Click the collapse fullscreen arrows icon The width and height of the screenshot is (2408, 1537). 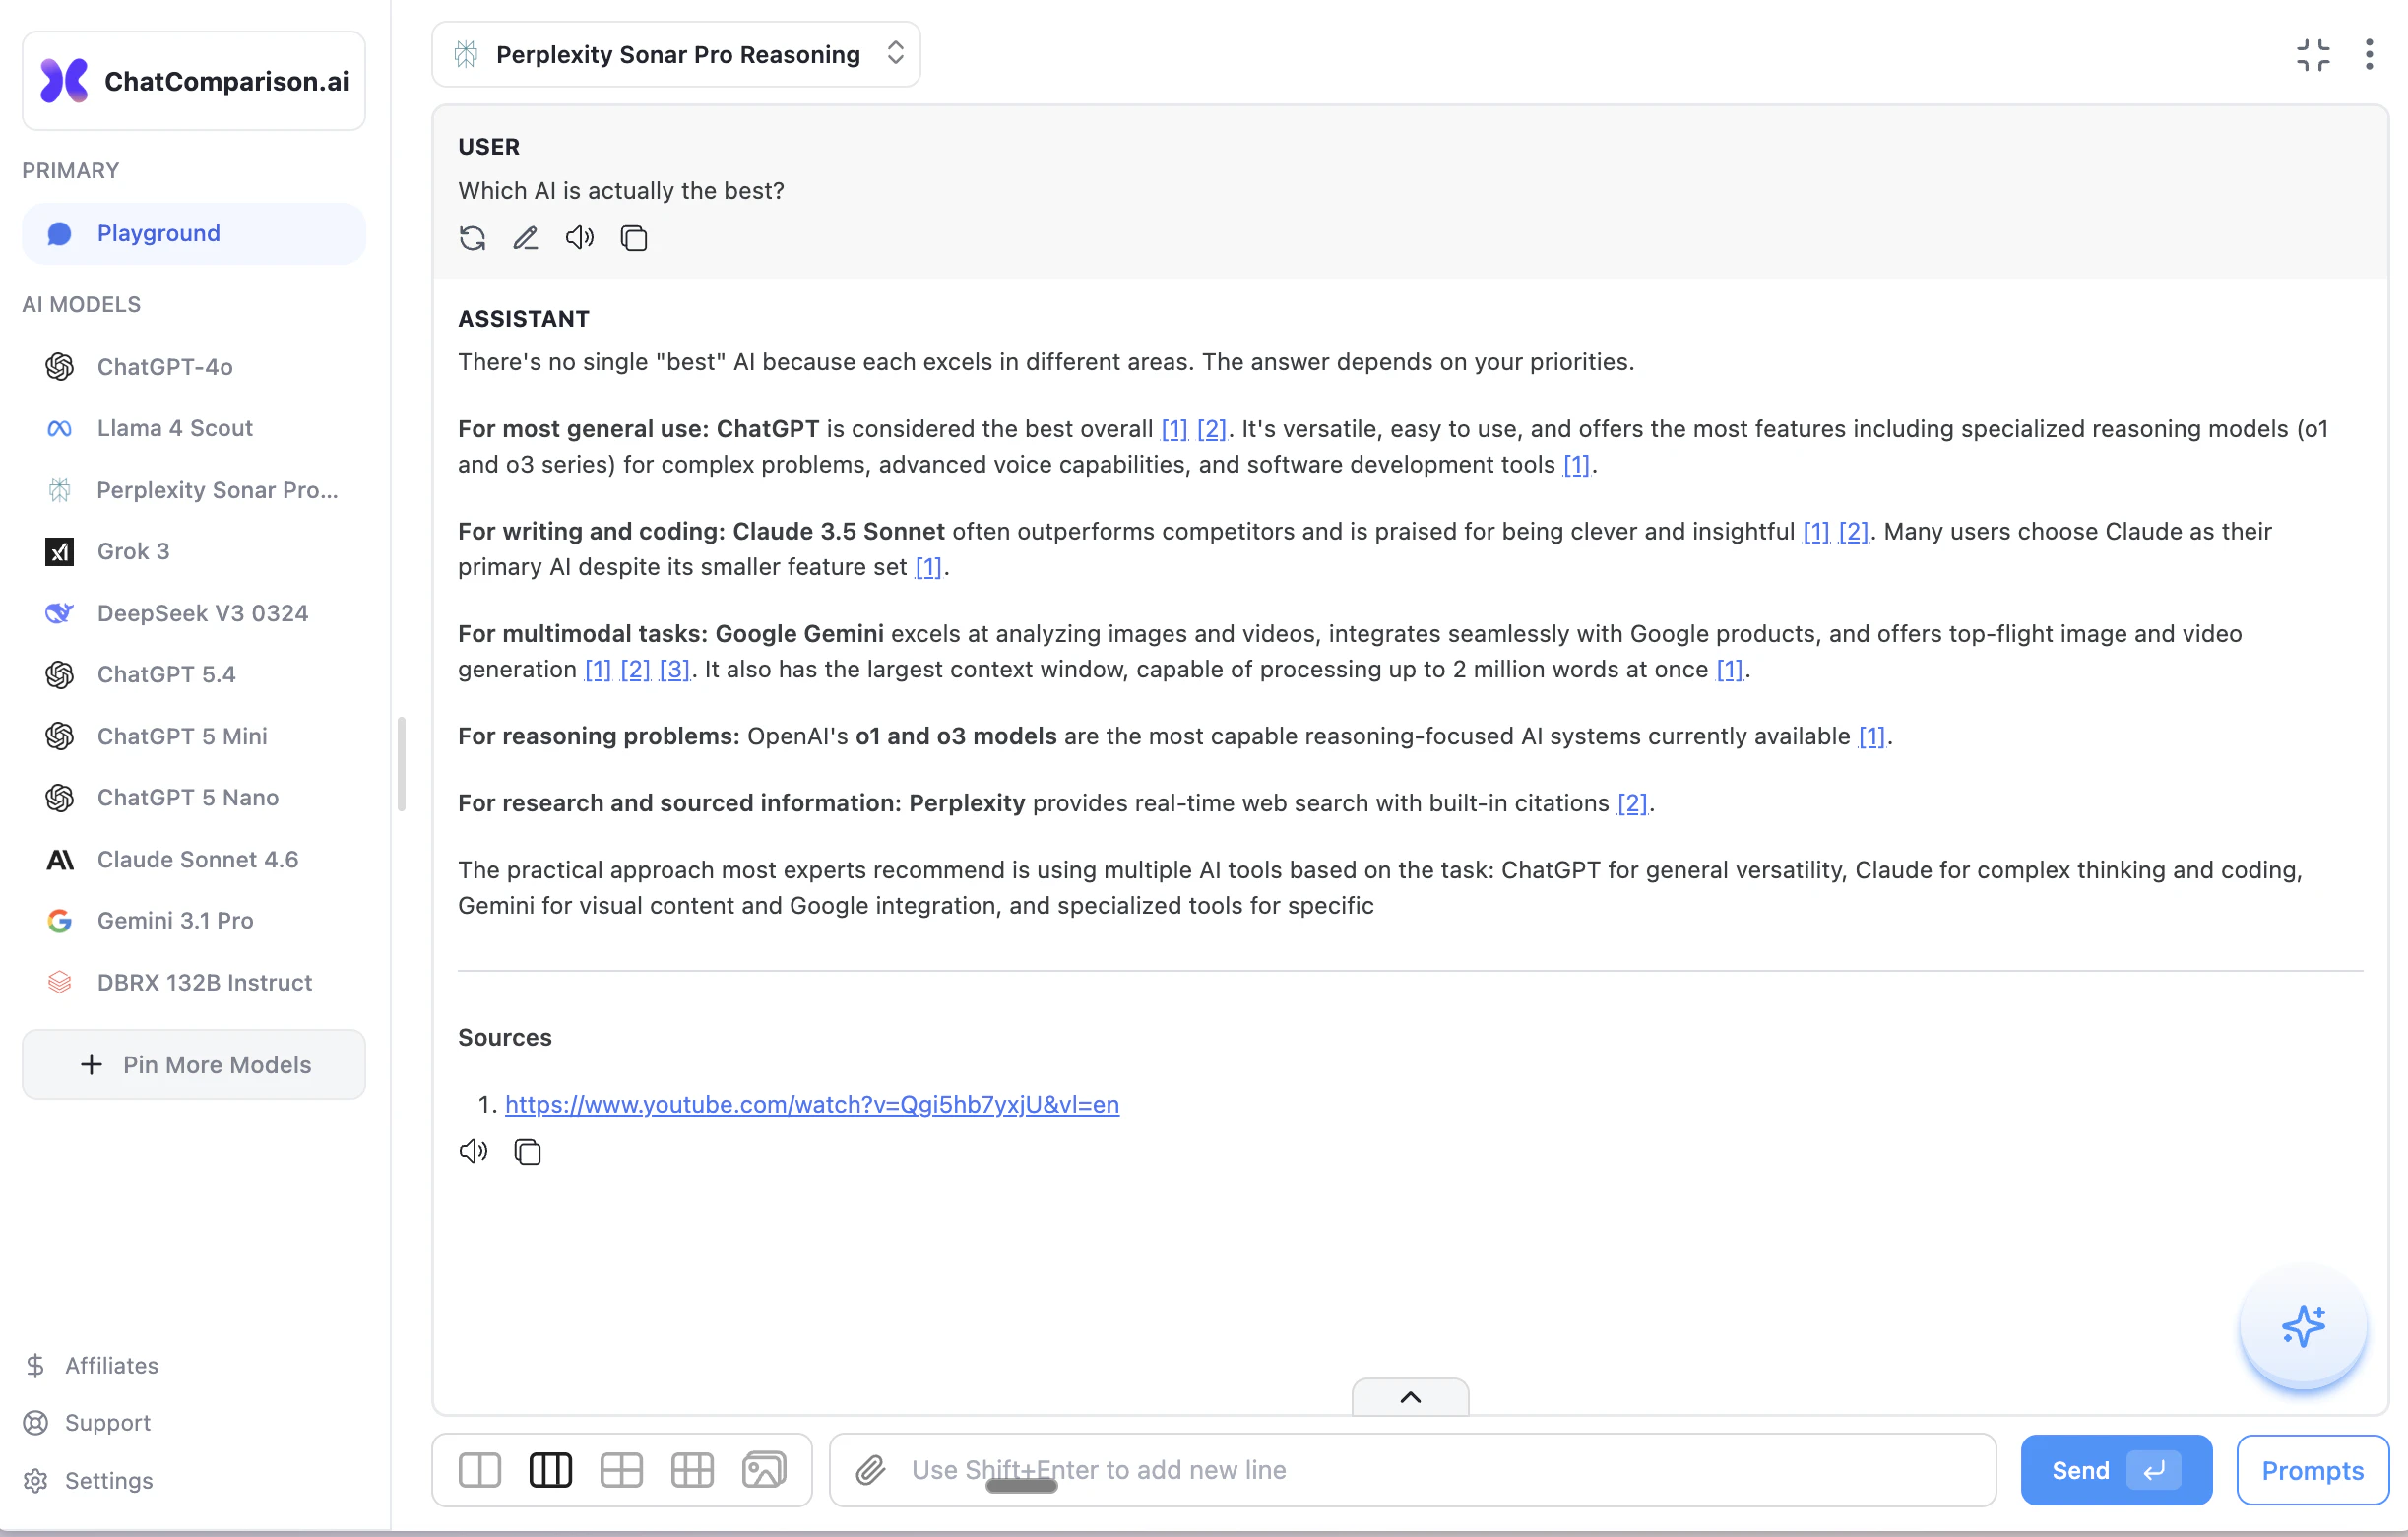click(2312, 55)
